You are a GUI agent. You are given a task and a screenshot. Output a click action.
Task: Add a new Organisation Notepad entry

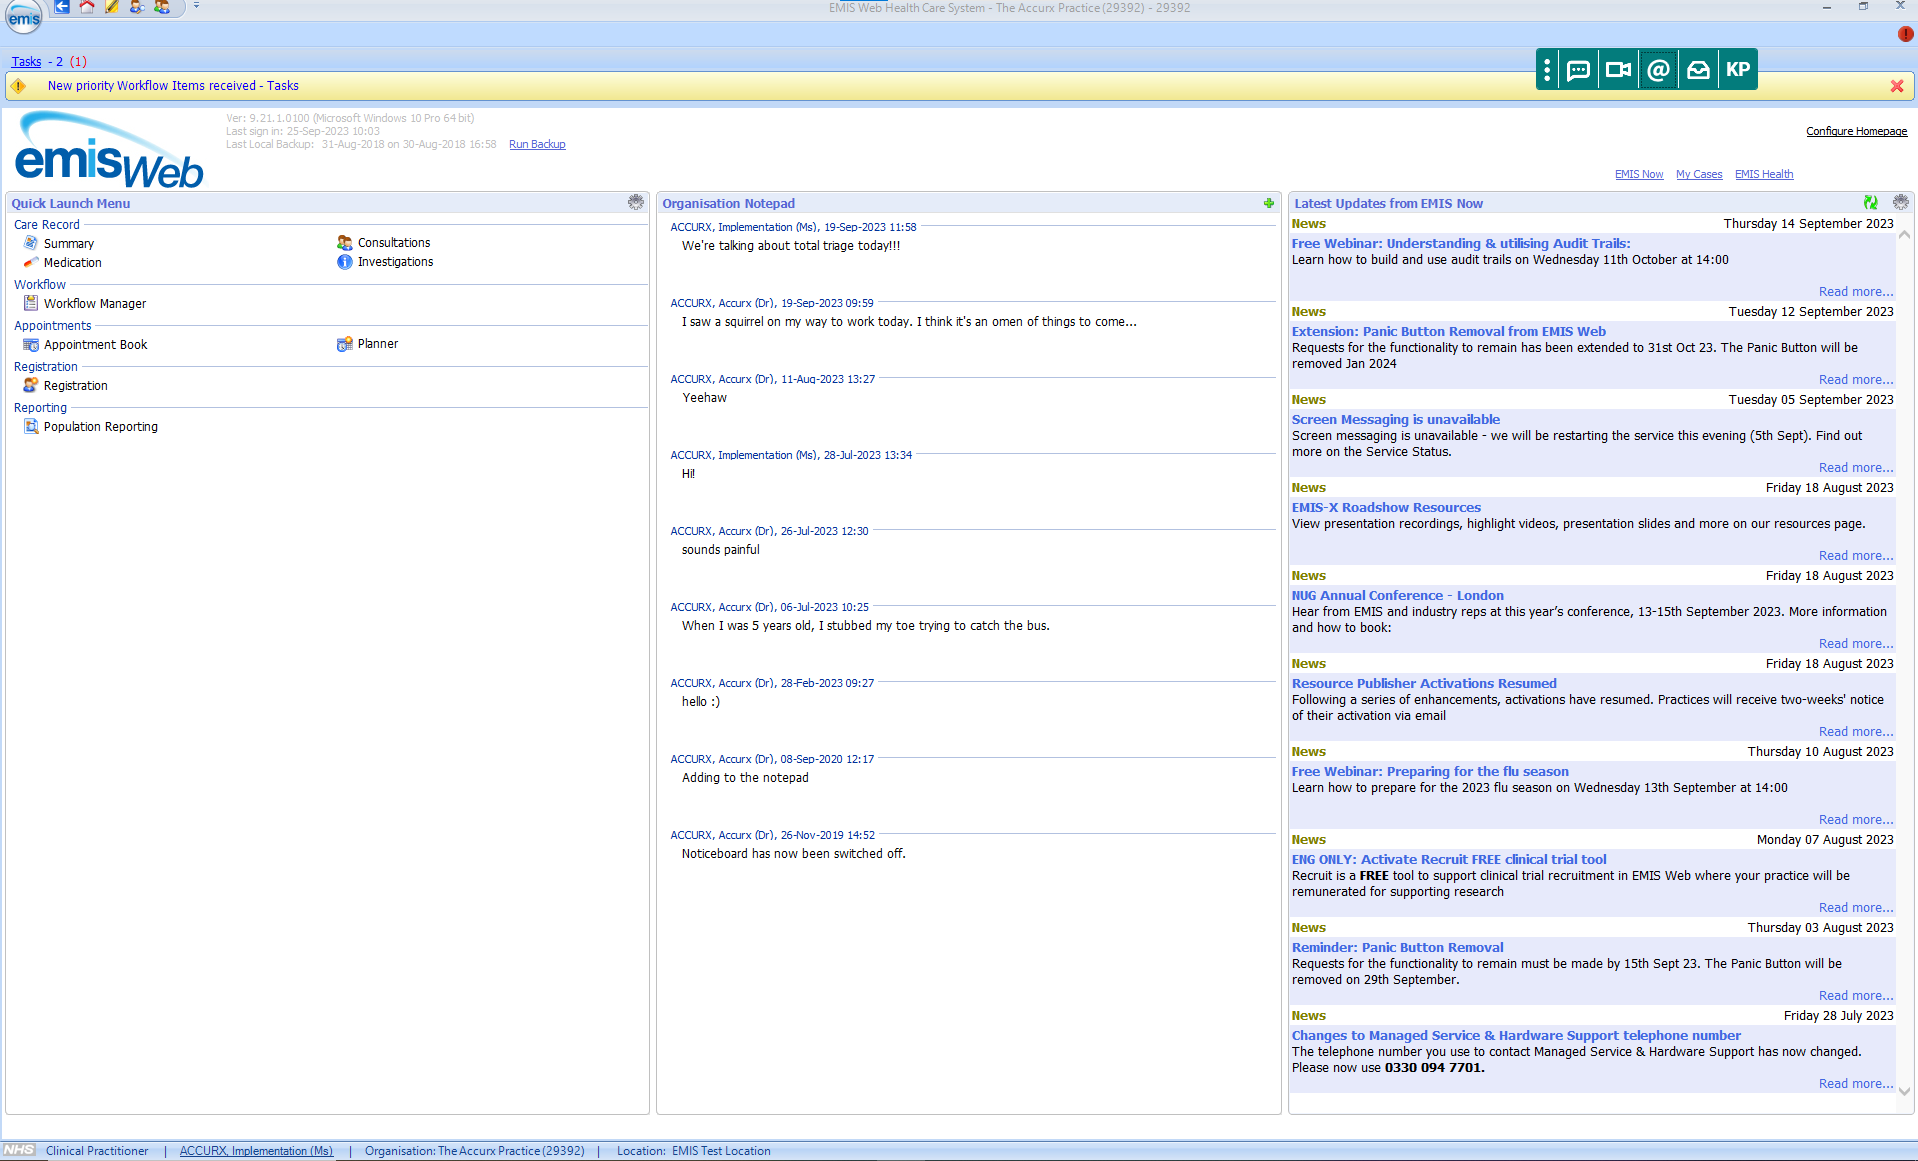(1269, 203)
